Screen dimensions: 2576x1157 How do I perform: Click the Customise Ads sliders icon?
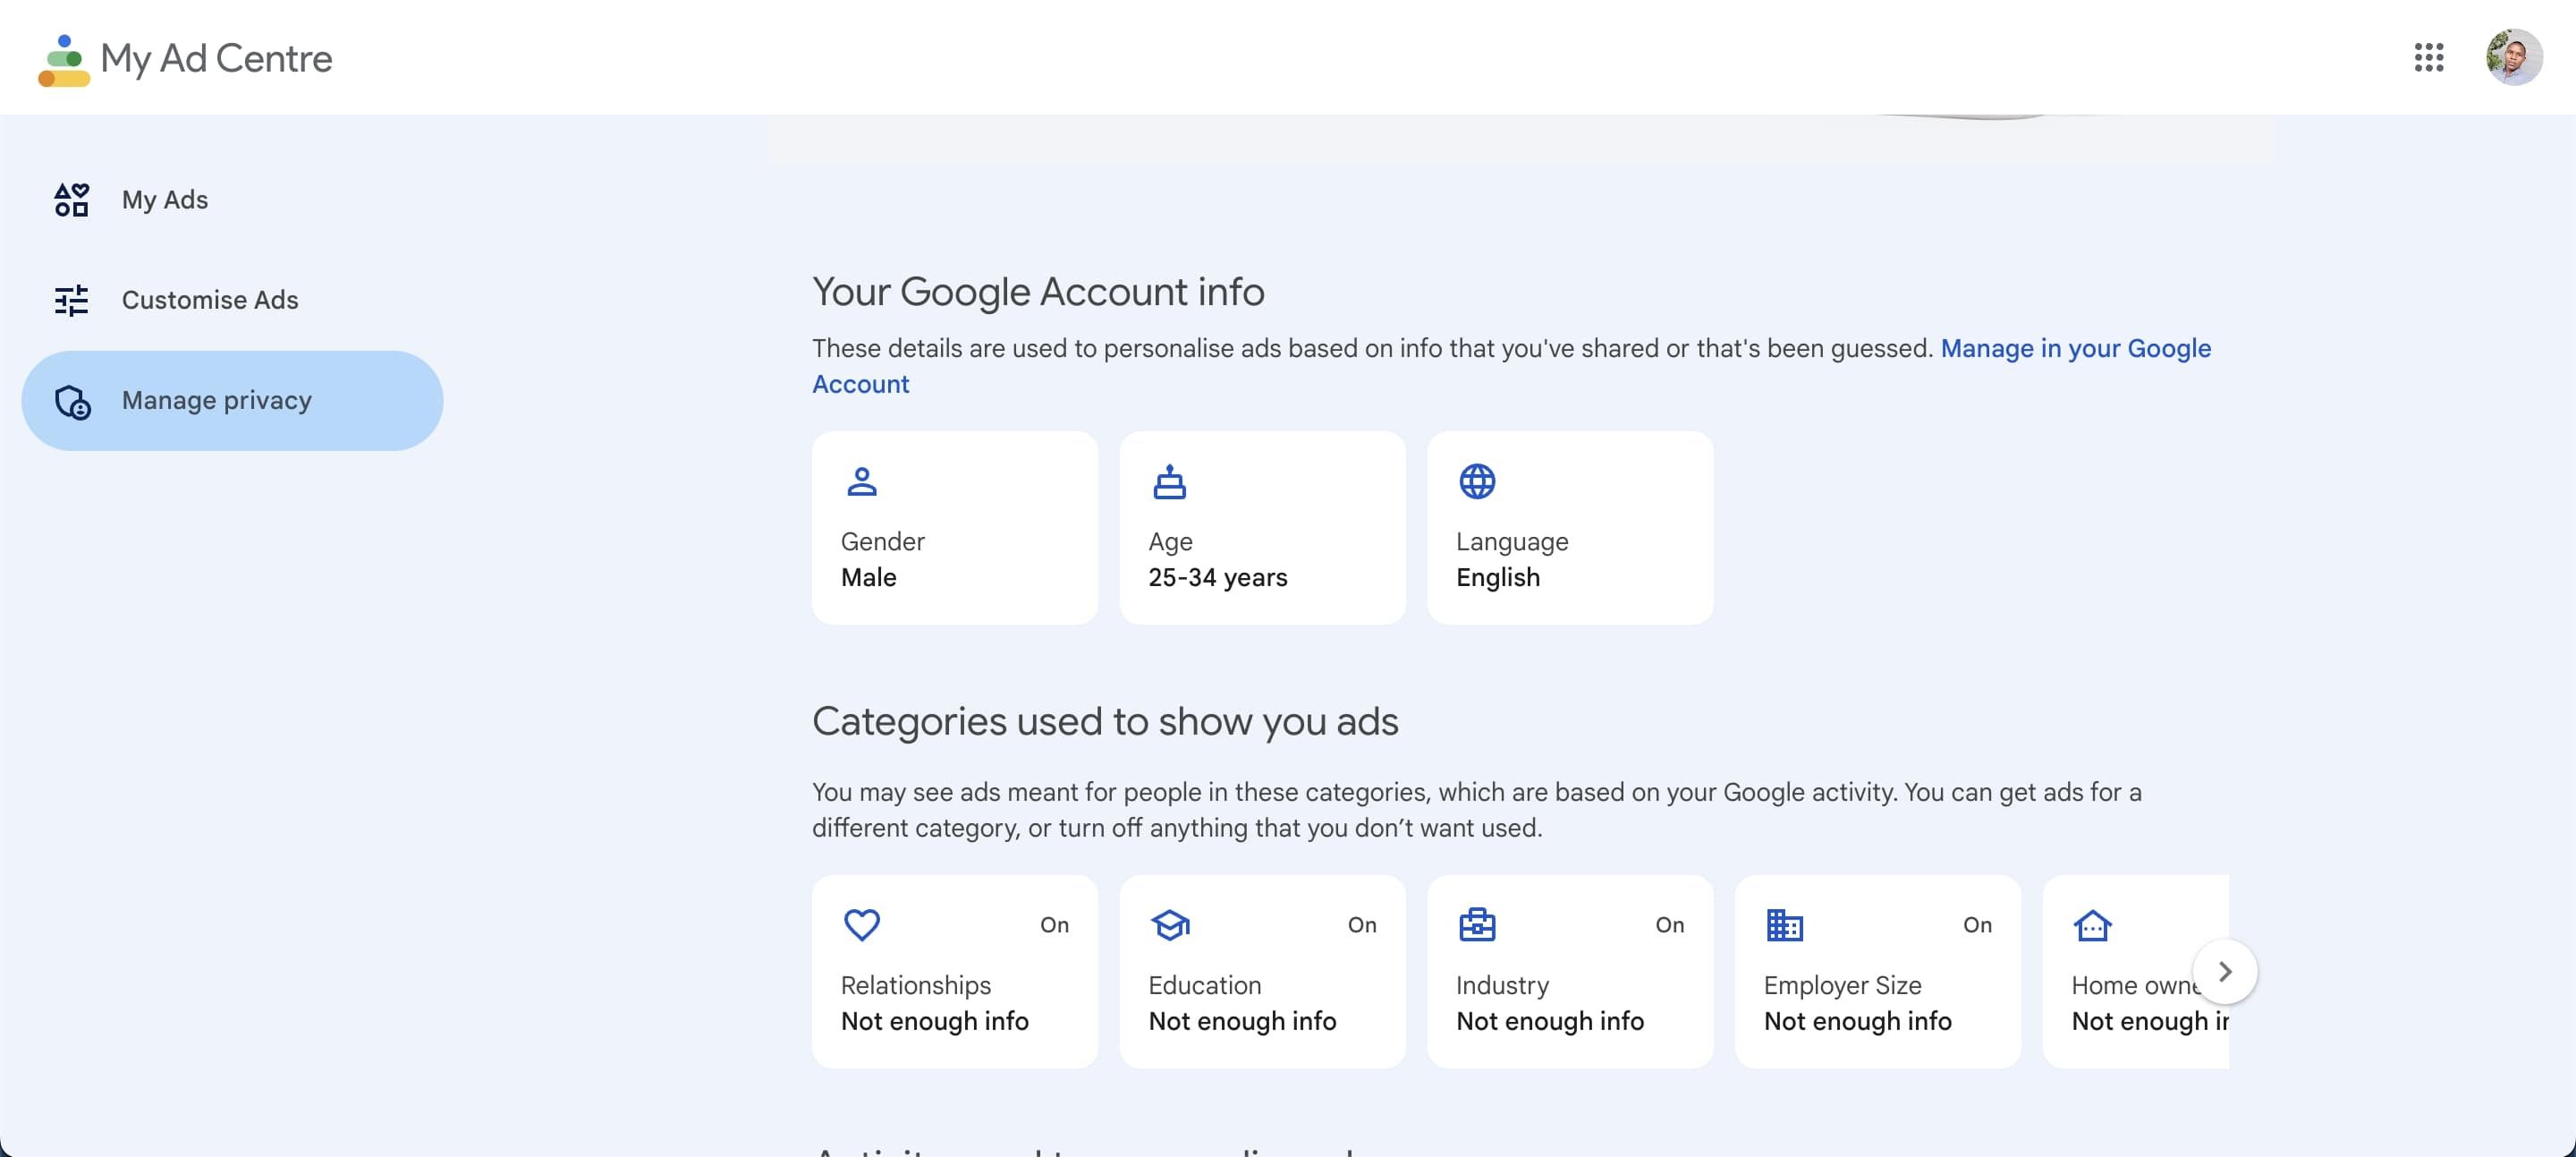71,300
